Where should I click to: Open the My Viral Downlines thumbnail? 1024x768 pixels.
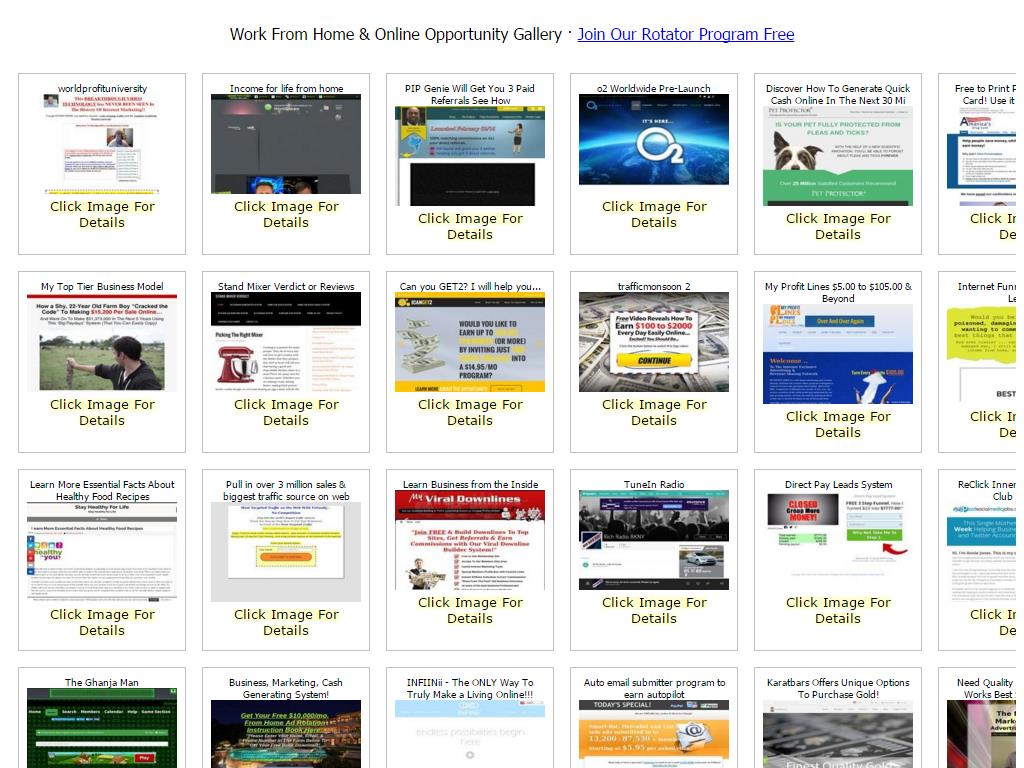(x=470, y=540)
